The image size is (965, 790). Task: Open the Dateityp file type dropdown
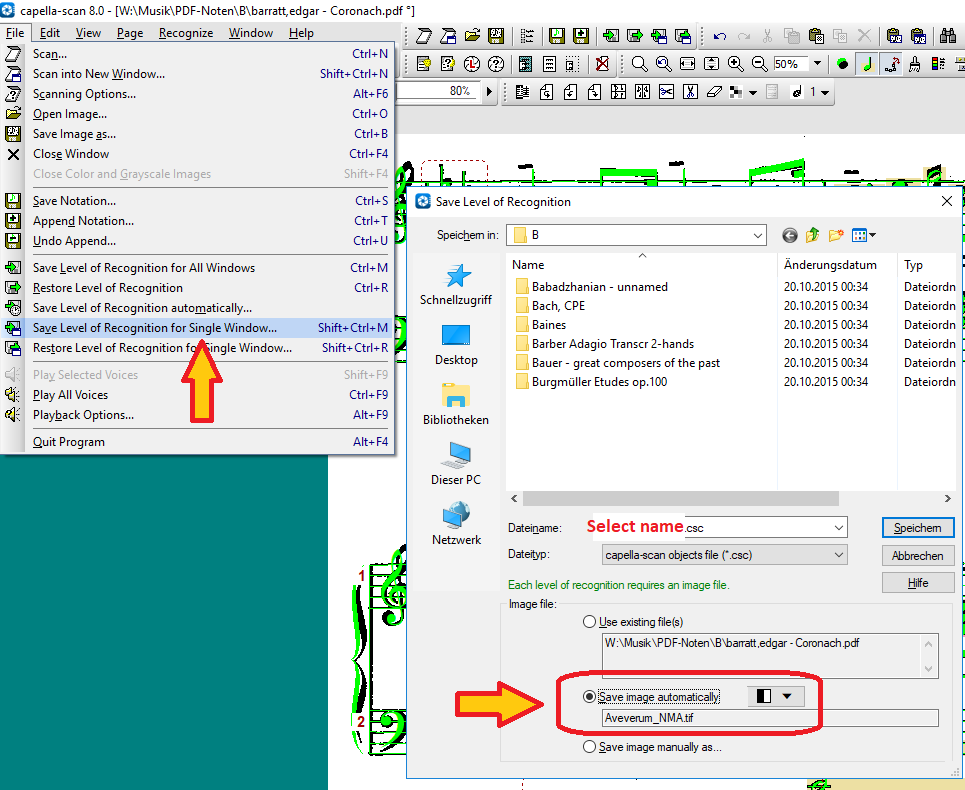[x=838, y=555]
